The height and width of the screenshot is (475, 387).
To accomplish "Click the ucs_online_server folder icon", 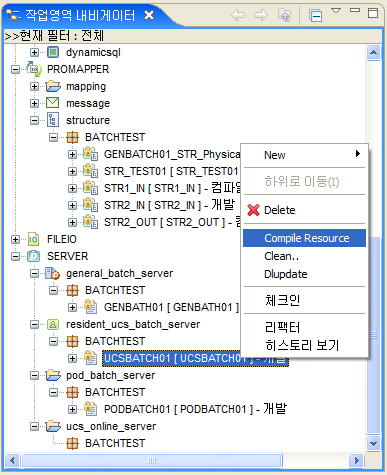I will (53, 426).
